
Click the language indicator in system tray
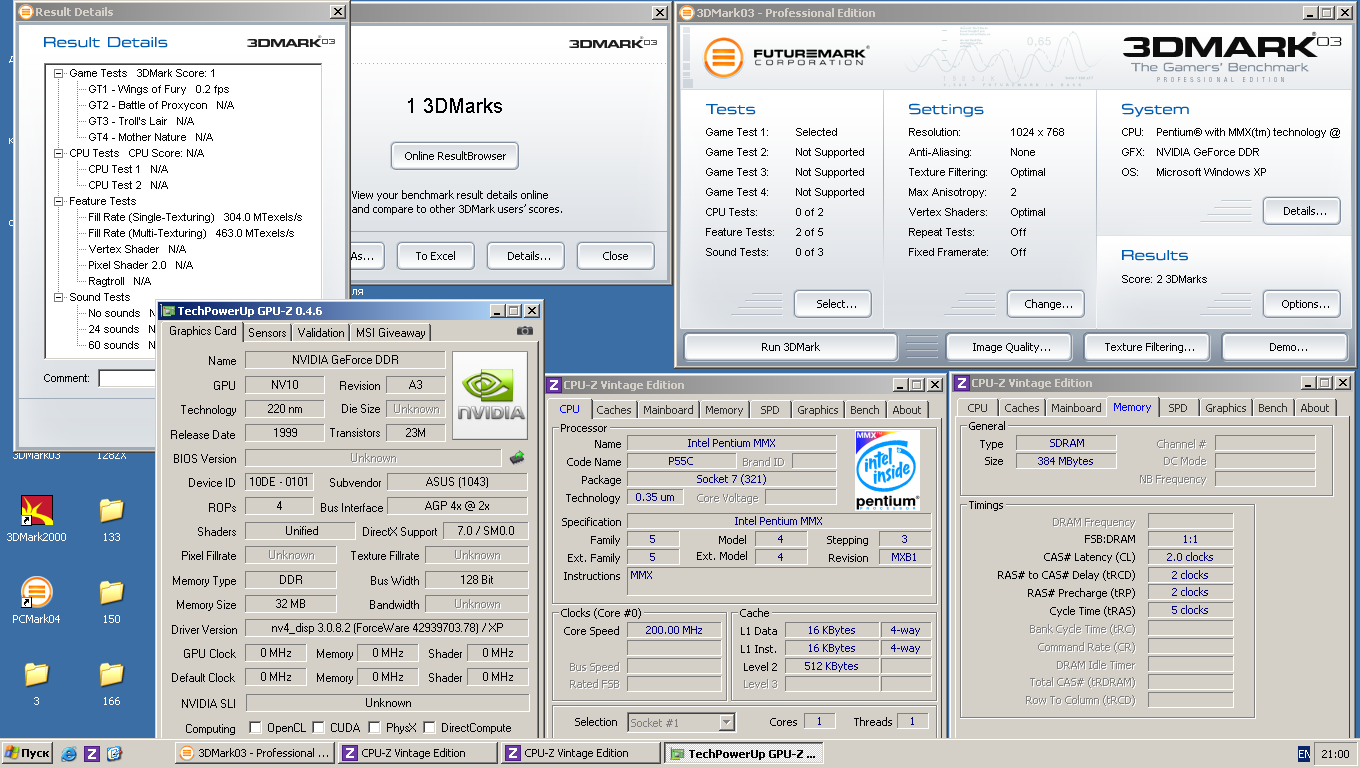pos(1304,754)
